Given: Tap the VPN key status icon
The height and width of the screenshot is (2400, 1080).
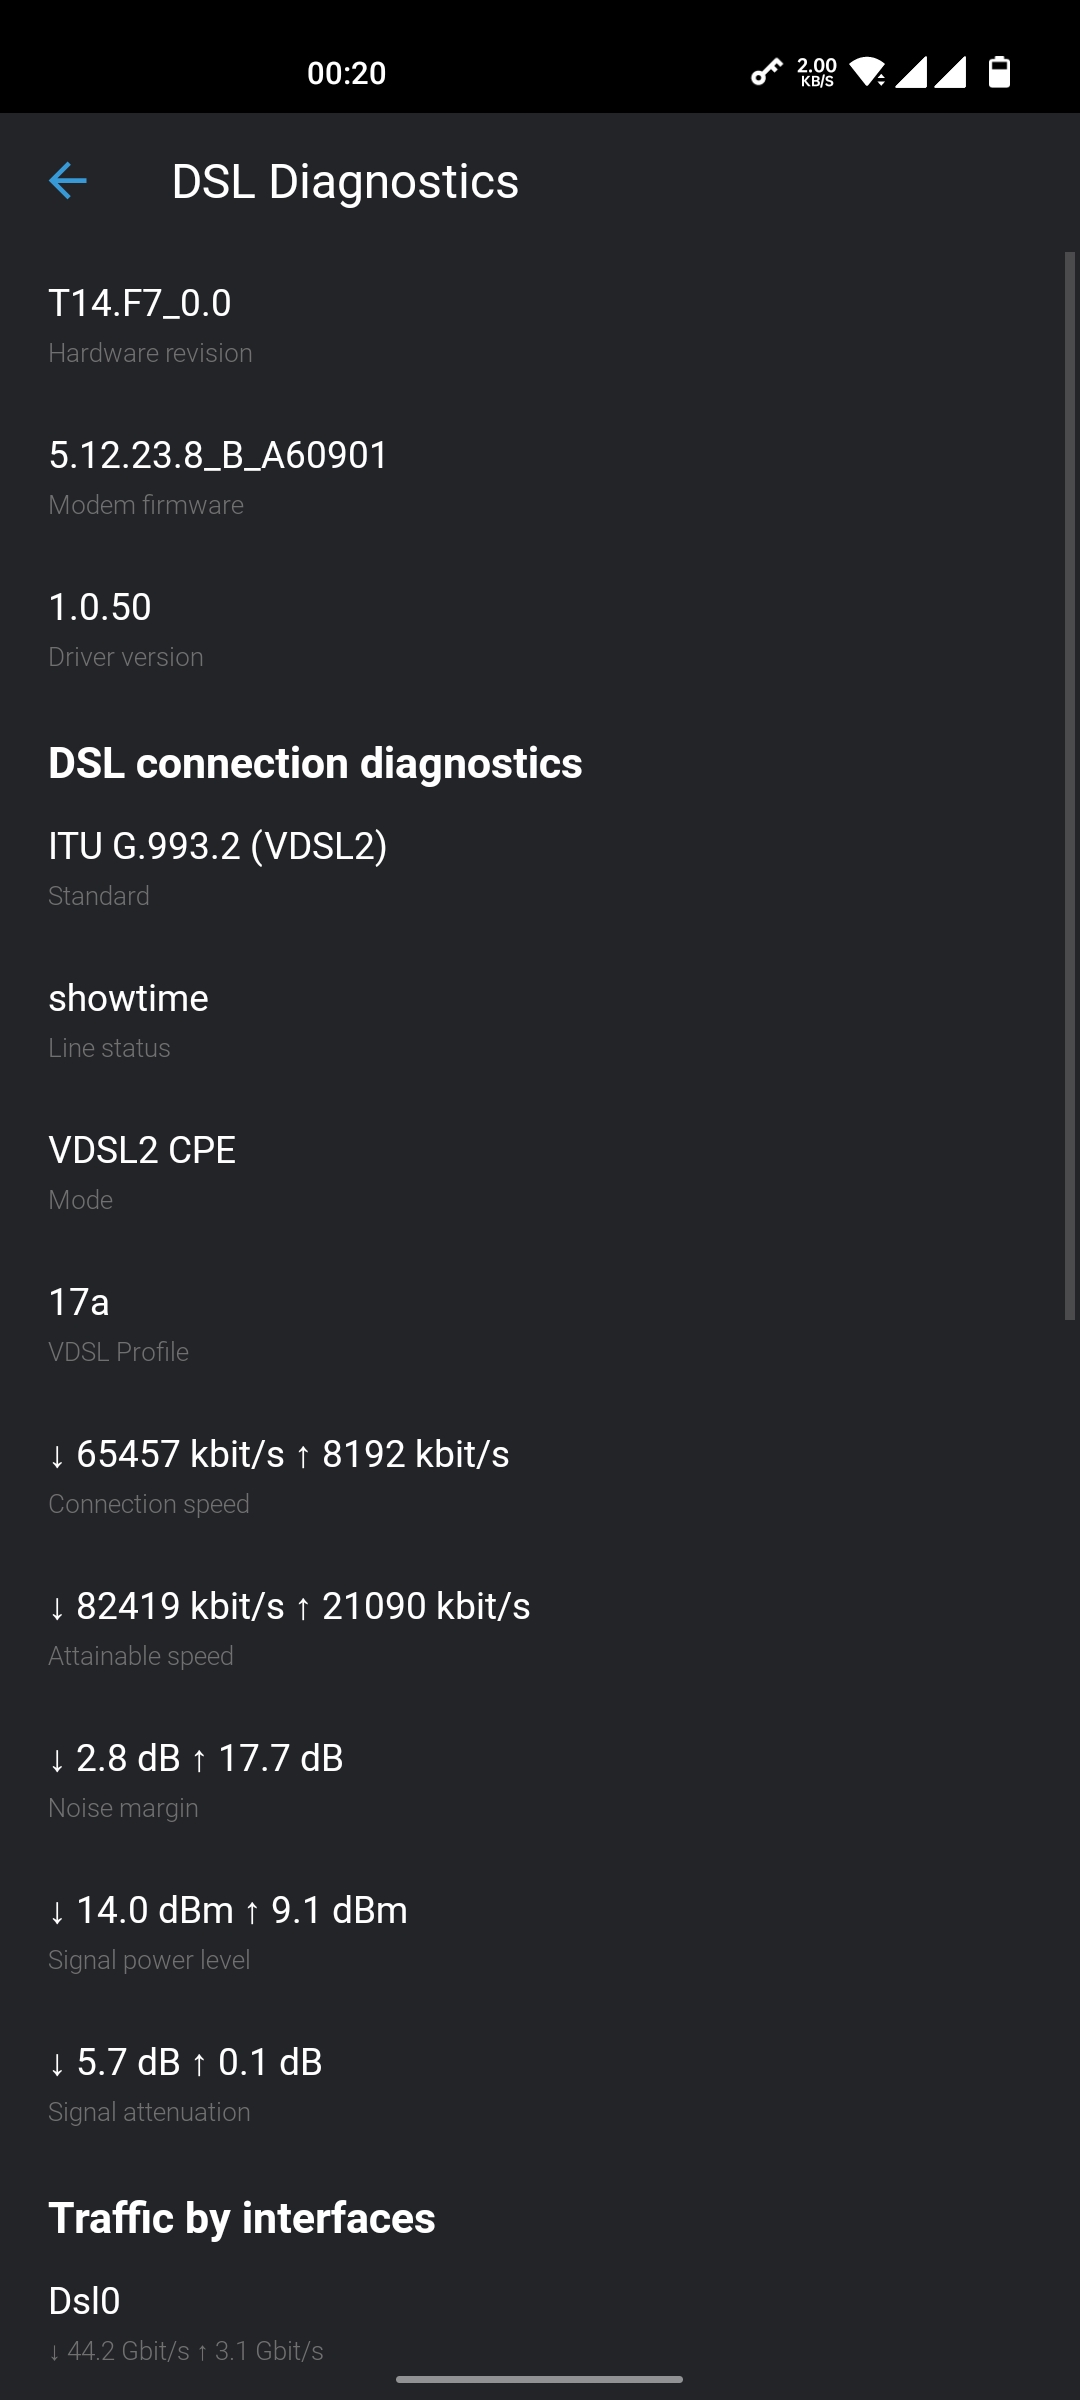Looking at the screenshot, I should [767, 72].
